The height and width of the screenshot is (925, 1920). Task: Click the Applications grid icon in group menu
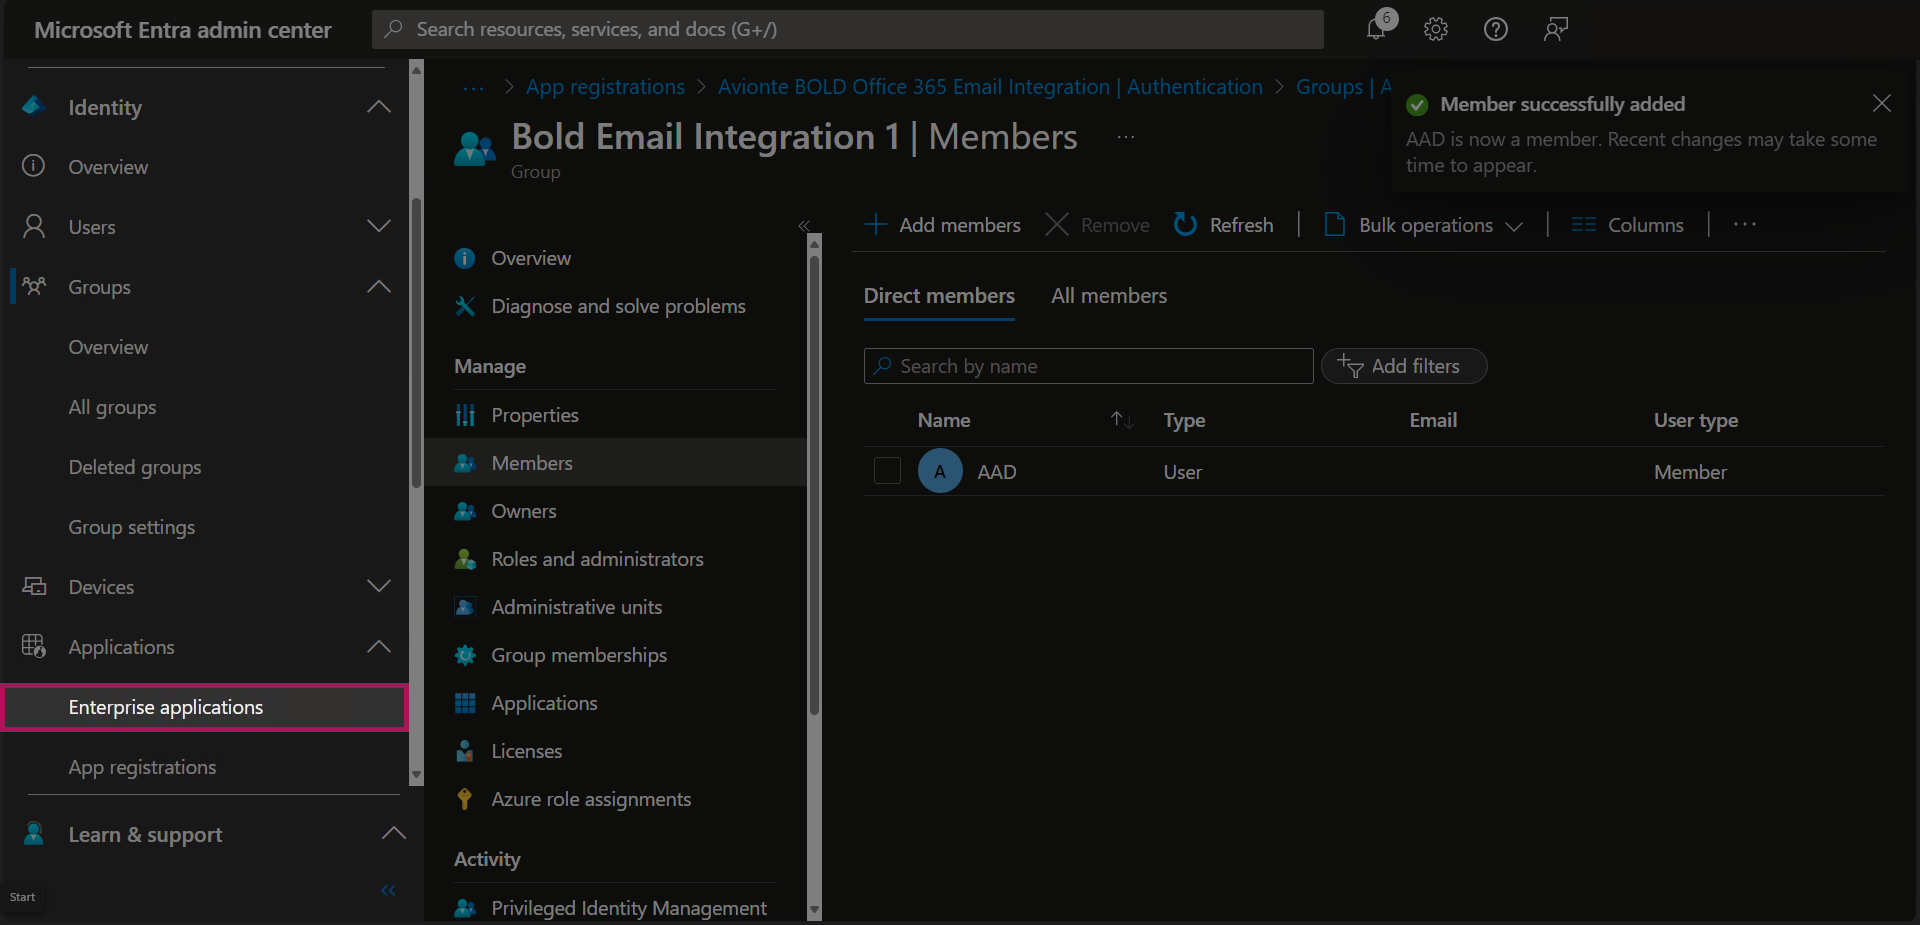coord(465,703)
